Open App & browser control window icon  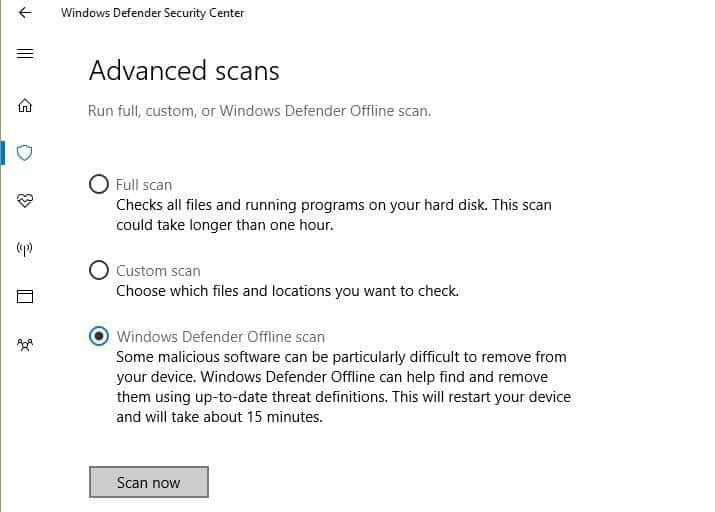tap(25, 296)
